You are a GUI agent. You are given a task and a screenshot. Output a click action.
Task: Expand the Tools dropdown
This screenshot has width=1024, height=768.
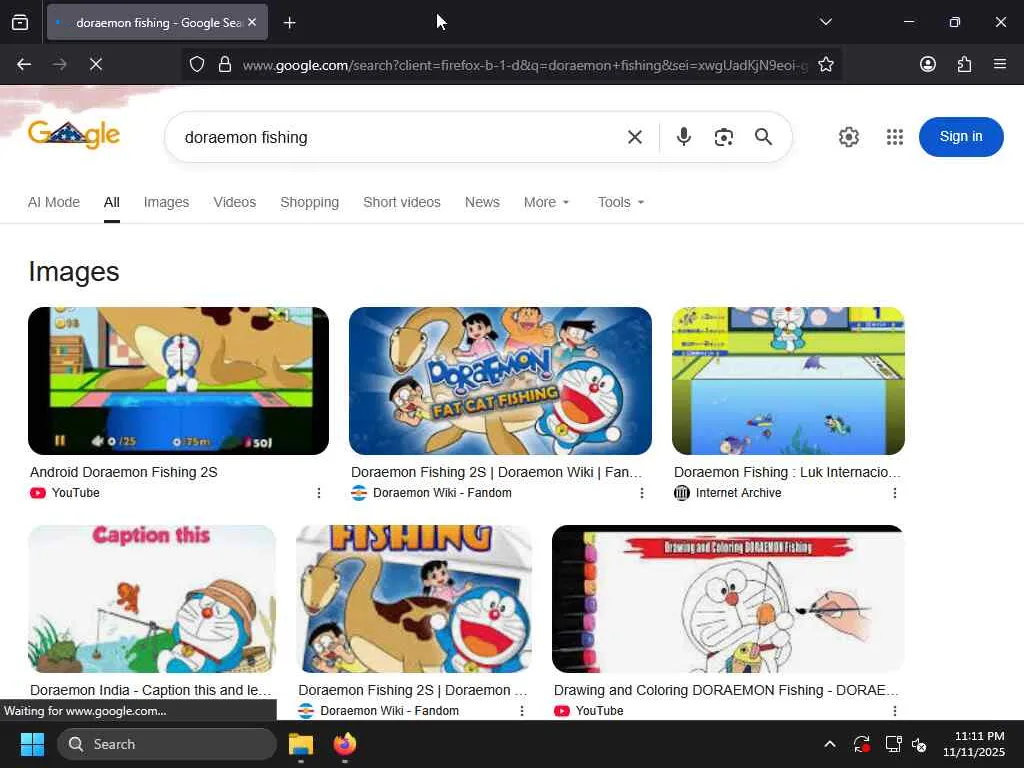coord(620,202)
